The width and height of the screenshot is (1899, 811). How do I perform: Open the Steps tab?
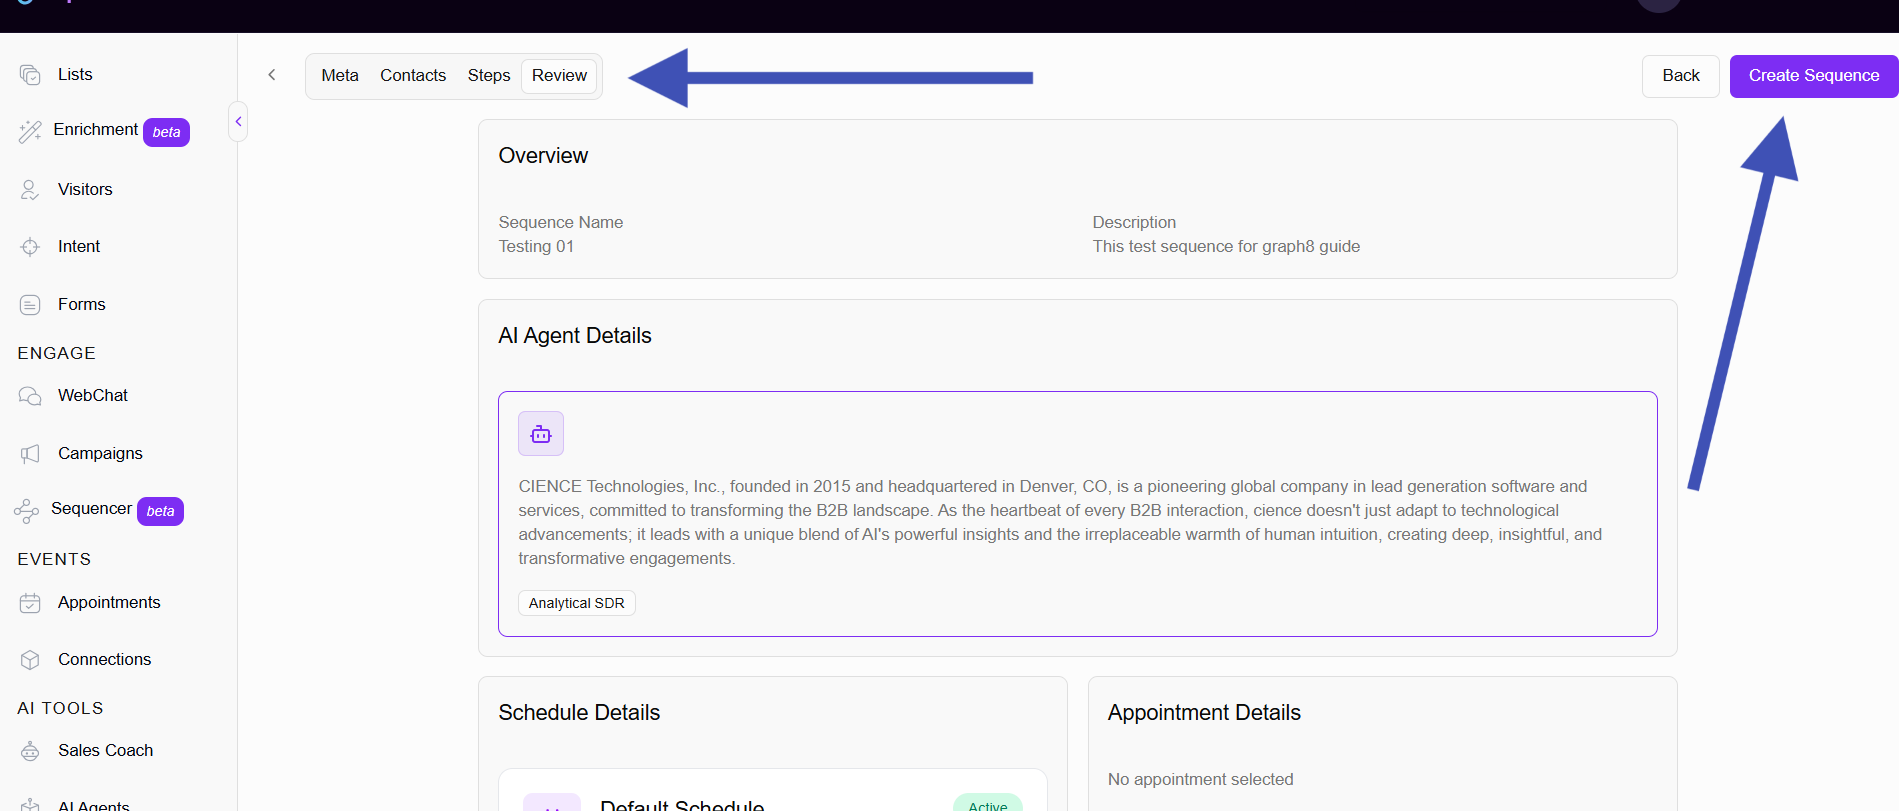pyautogui.click(x=489, y=76)
